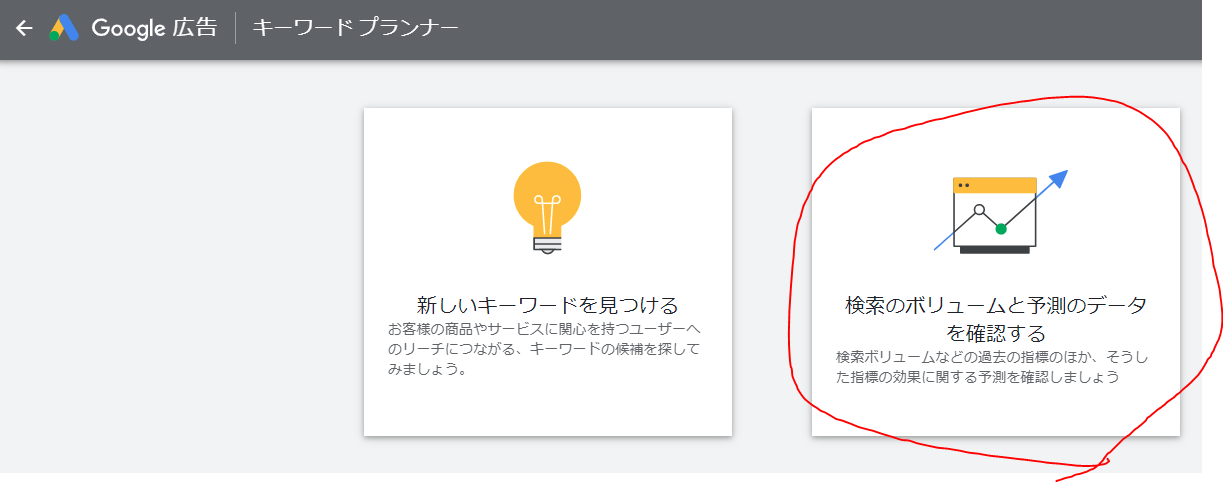Click the back arrow in the header
The height and width of the screenshot is (482, 1223).
click(x=24, y=28)
